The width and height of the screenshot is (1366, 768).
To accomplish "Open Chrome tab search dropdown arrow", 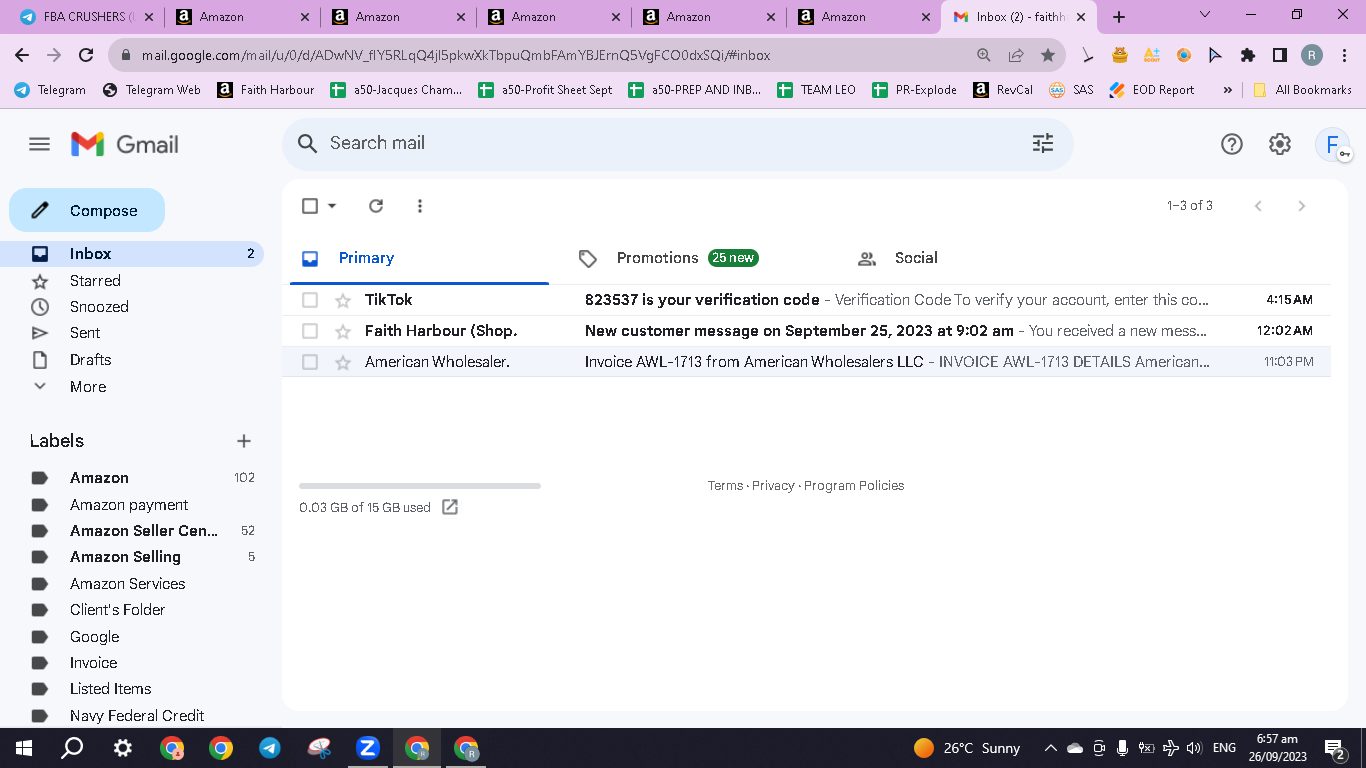I will point(1204,15).
